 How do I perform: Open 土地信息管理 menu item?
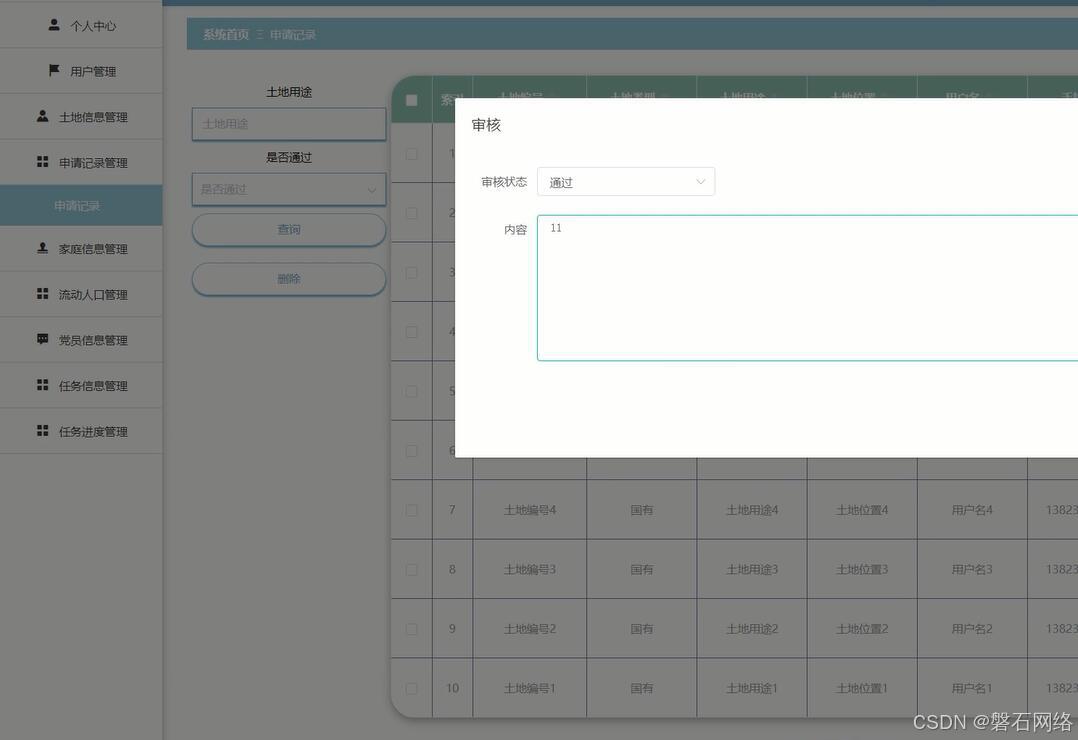tap(81, 117)
